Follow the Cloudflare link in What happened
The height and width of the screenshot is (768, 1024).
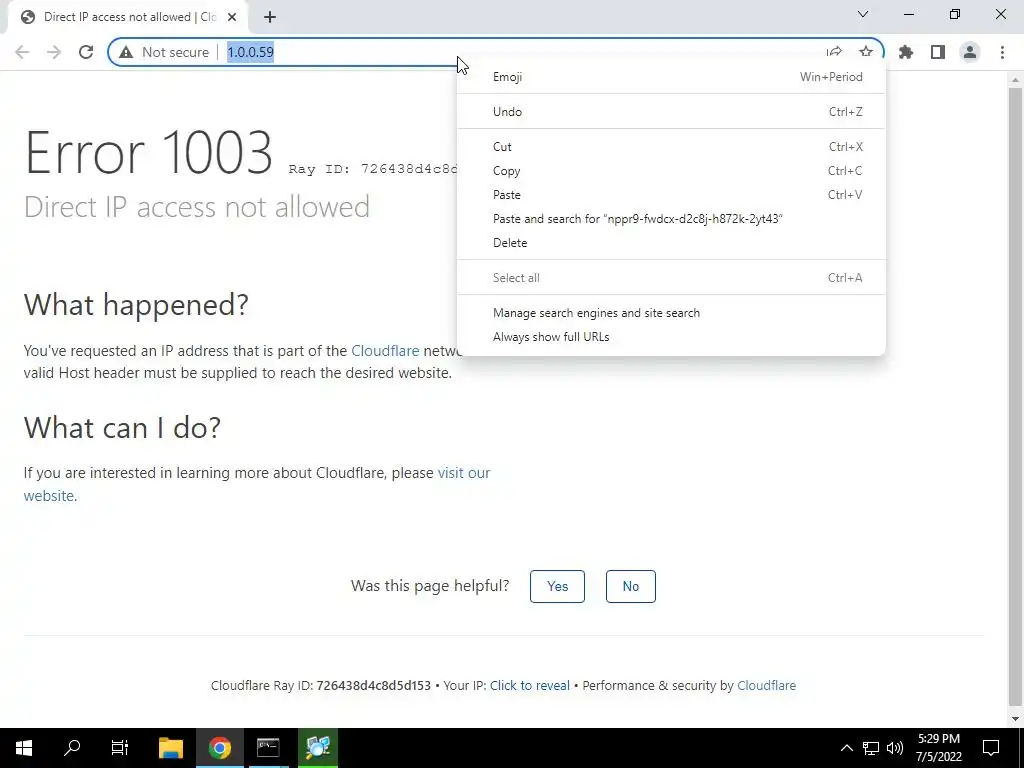(385, 351)
